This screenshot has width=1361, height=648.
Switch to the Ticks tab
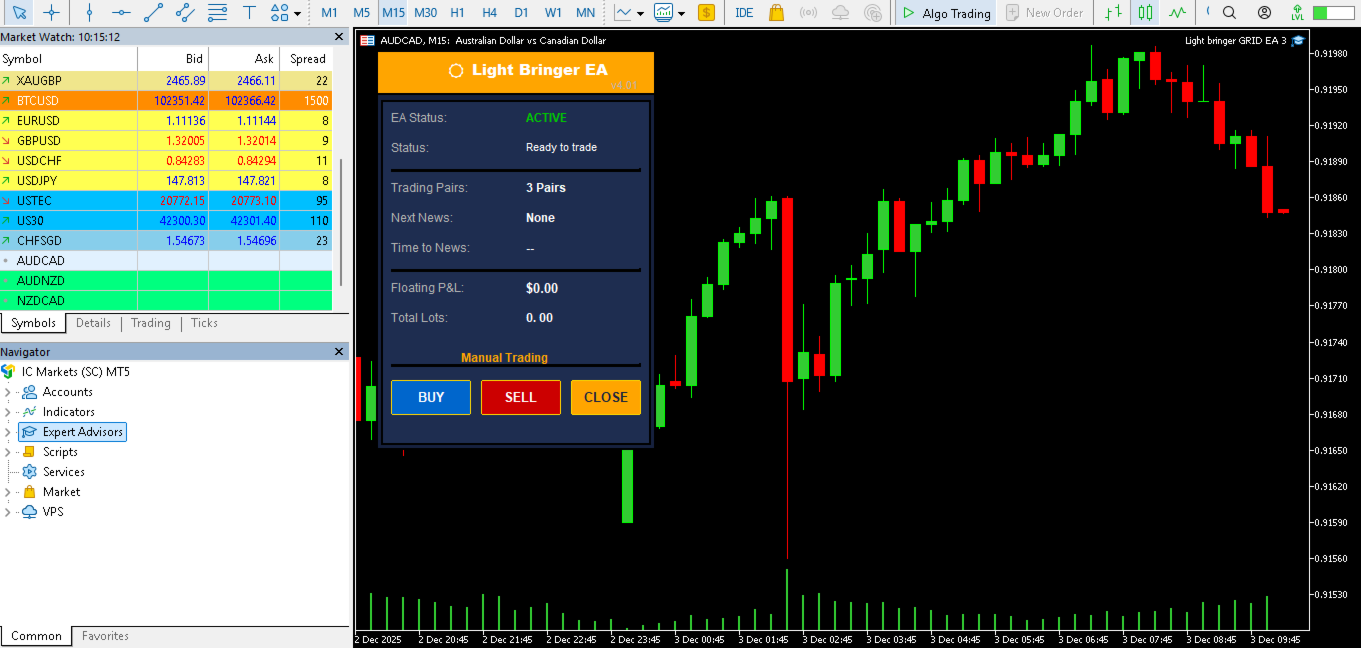point(204,323)
